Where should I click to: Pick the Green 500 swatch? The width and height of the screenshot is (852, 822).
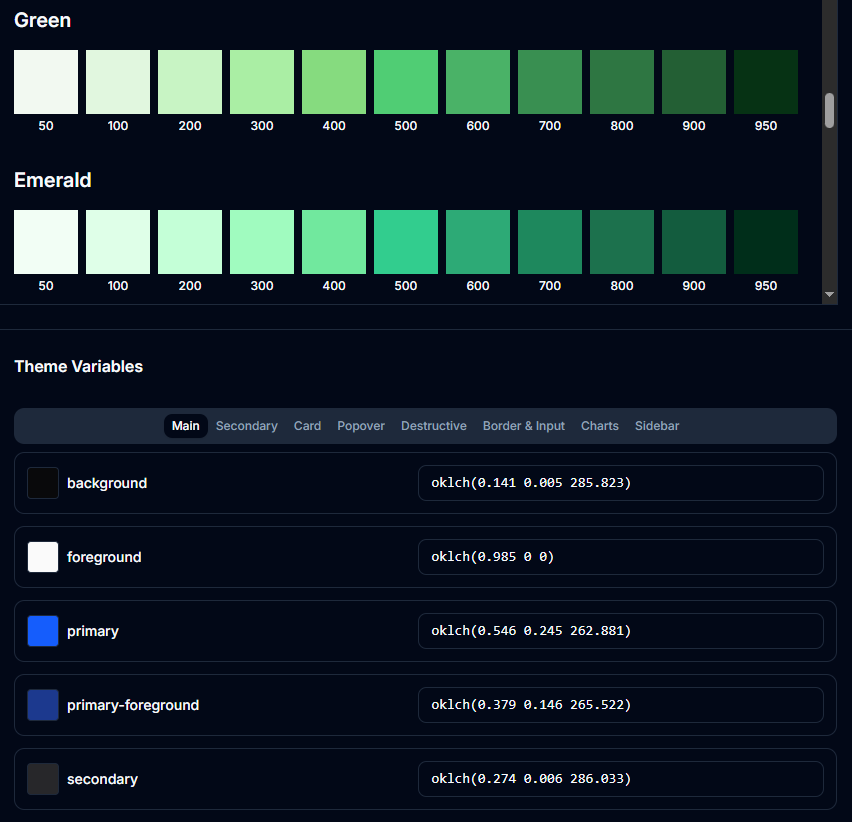[x=406, y=82]
